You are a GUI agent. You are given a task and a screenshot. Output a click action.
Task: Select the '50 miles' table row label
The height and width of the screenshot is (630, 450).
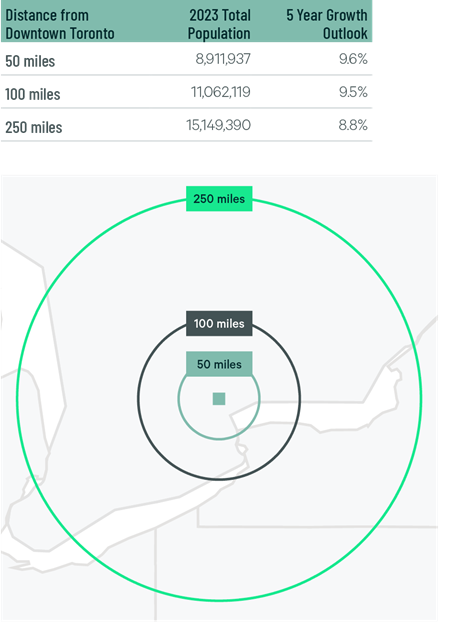tap(30, 61)
